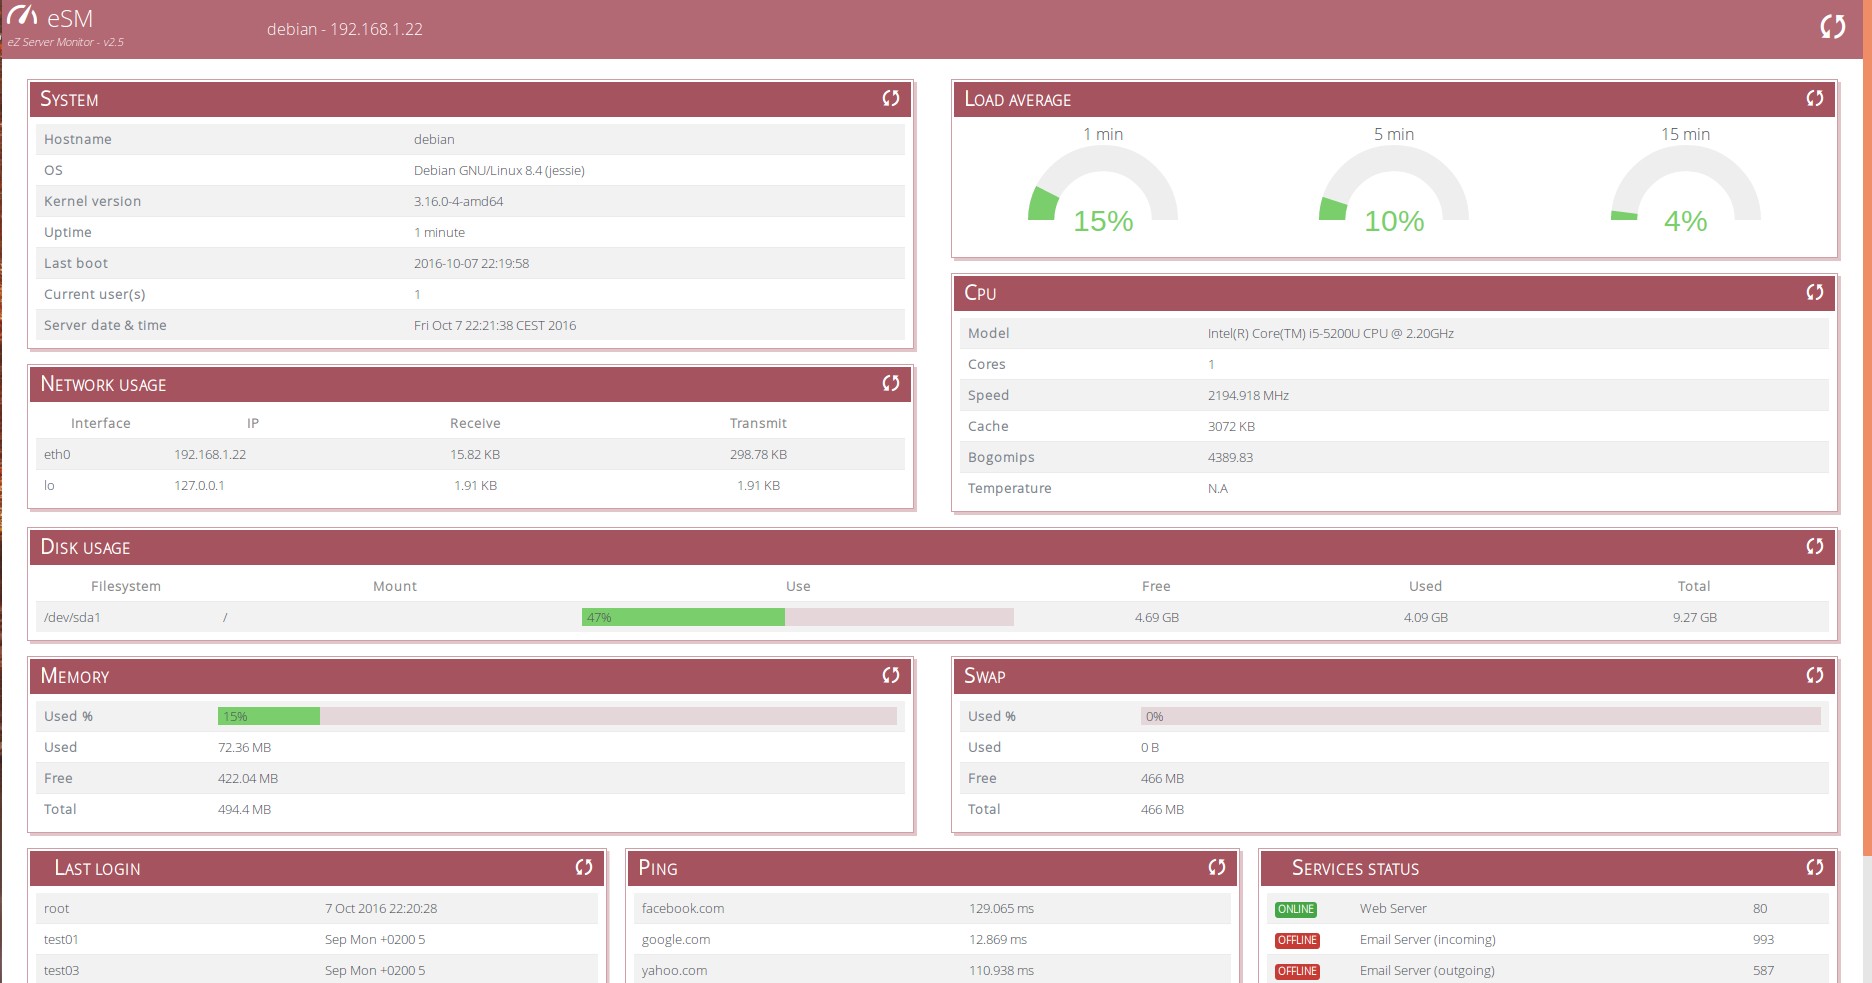
Task: Click the 1 min load gauge
Action: [x=1102, y=190]
